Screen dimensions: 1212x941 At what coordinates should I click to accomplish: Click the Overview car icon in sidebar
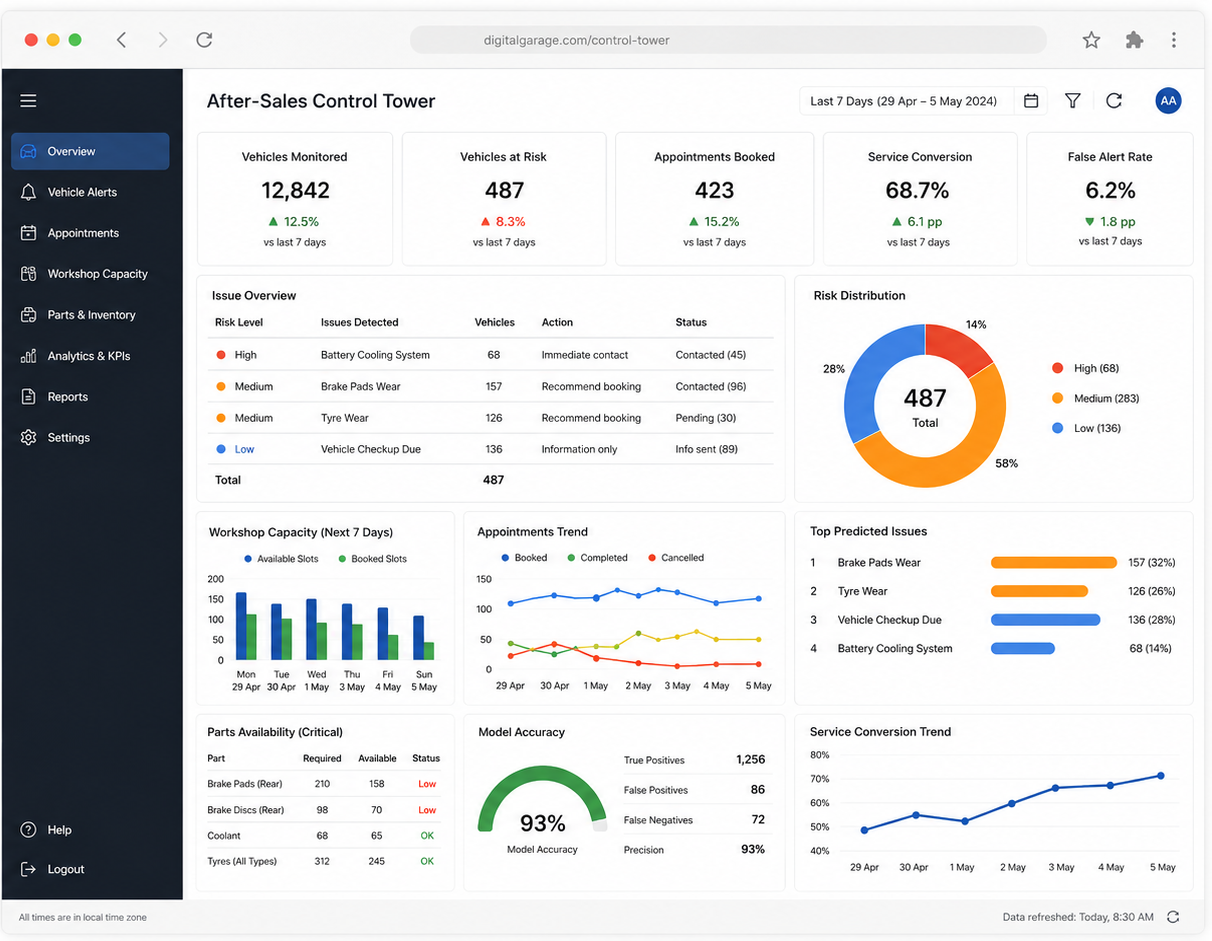[28, 152]
